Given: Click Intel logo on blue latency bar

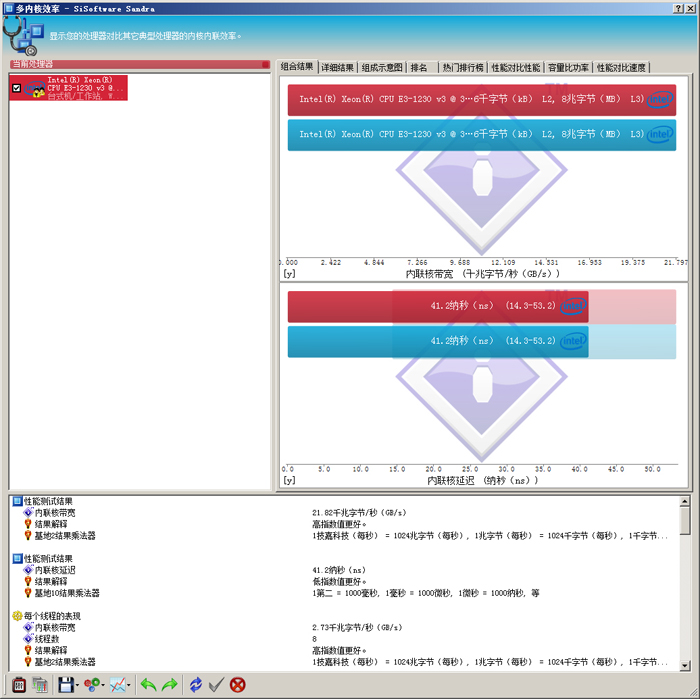Looking at the screenshot, I should (573, 341).
